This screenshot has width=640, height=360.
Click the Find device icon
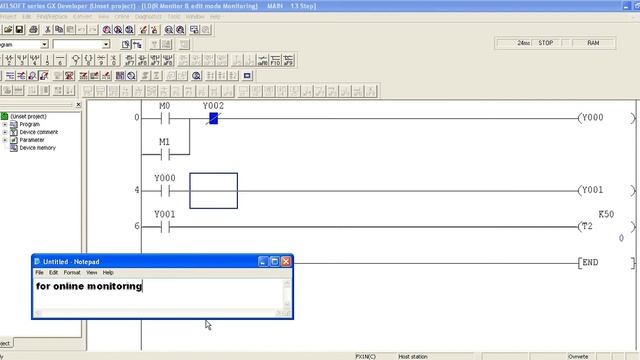click(x=107, y=29)
